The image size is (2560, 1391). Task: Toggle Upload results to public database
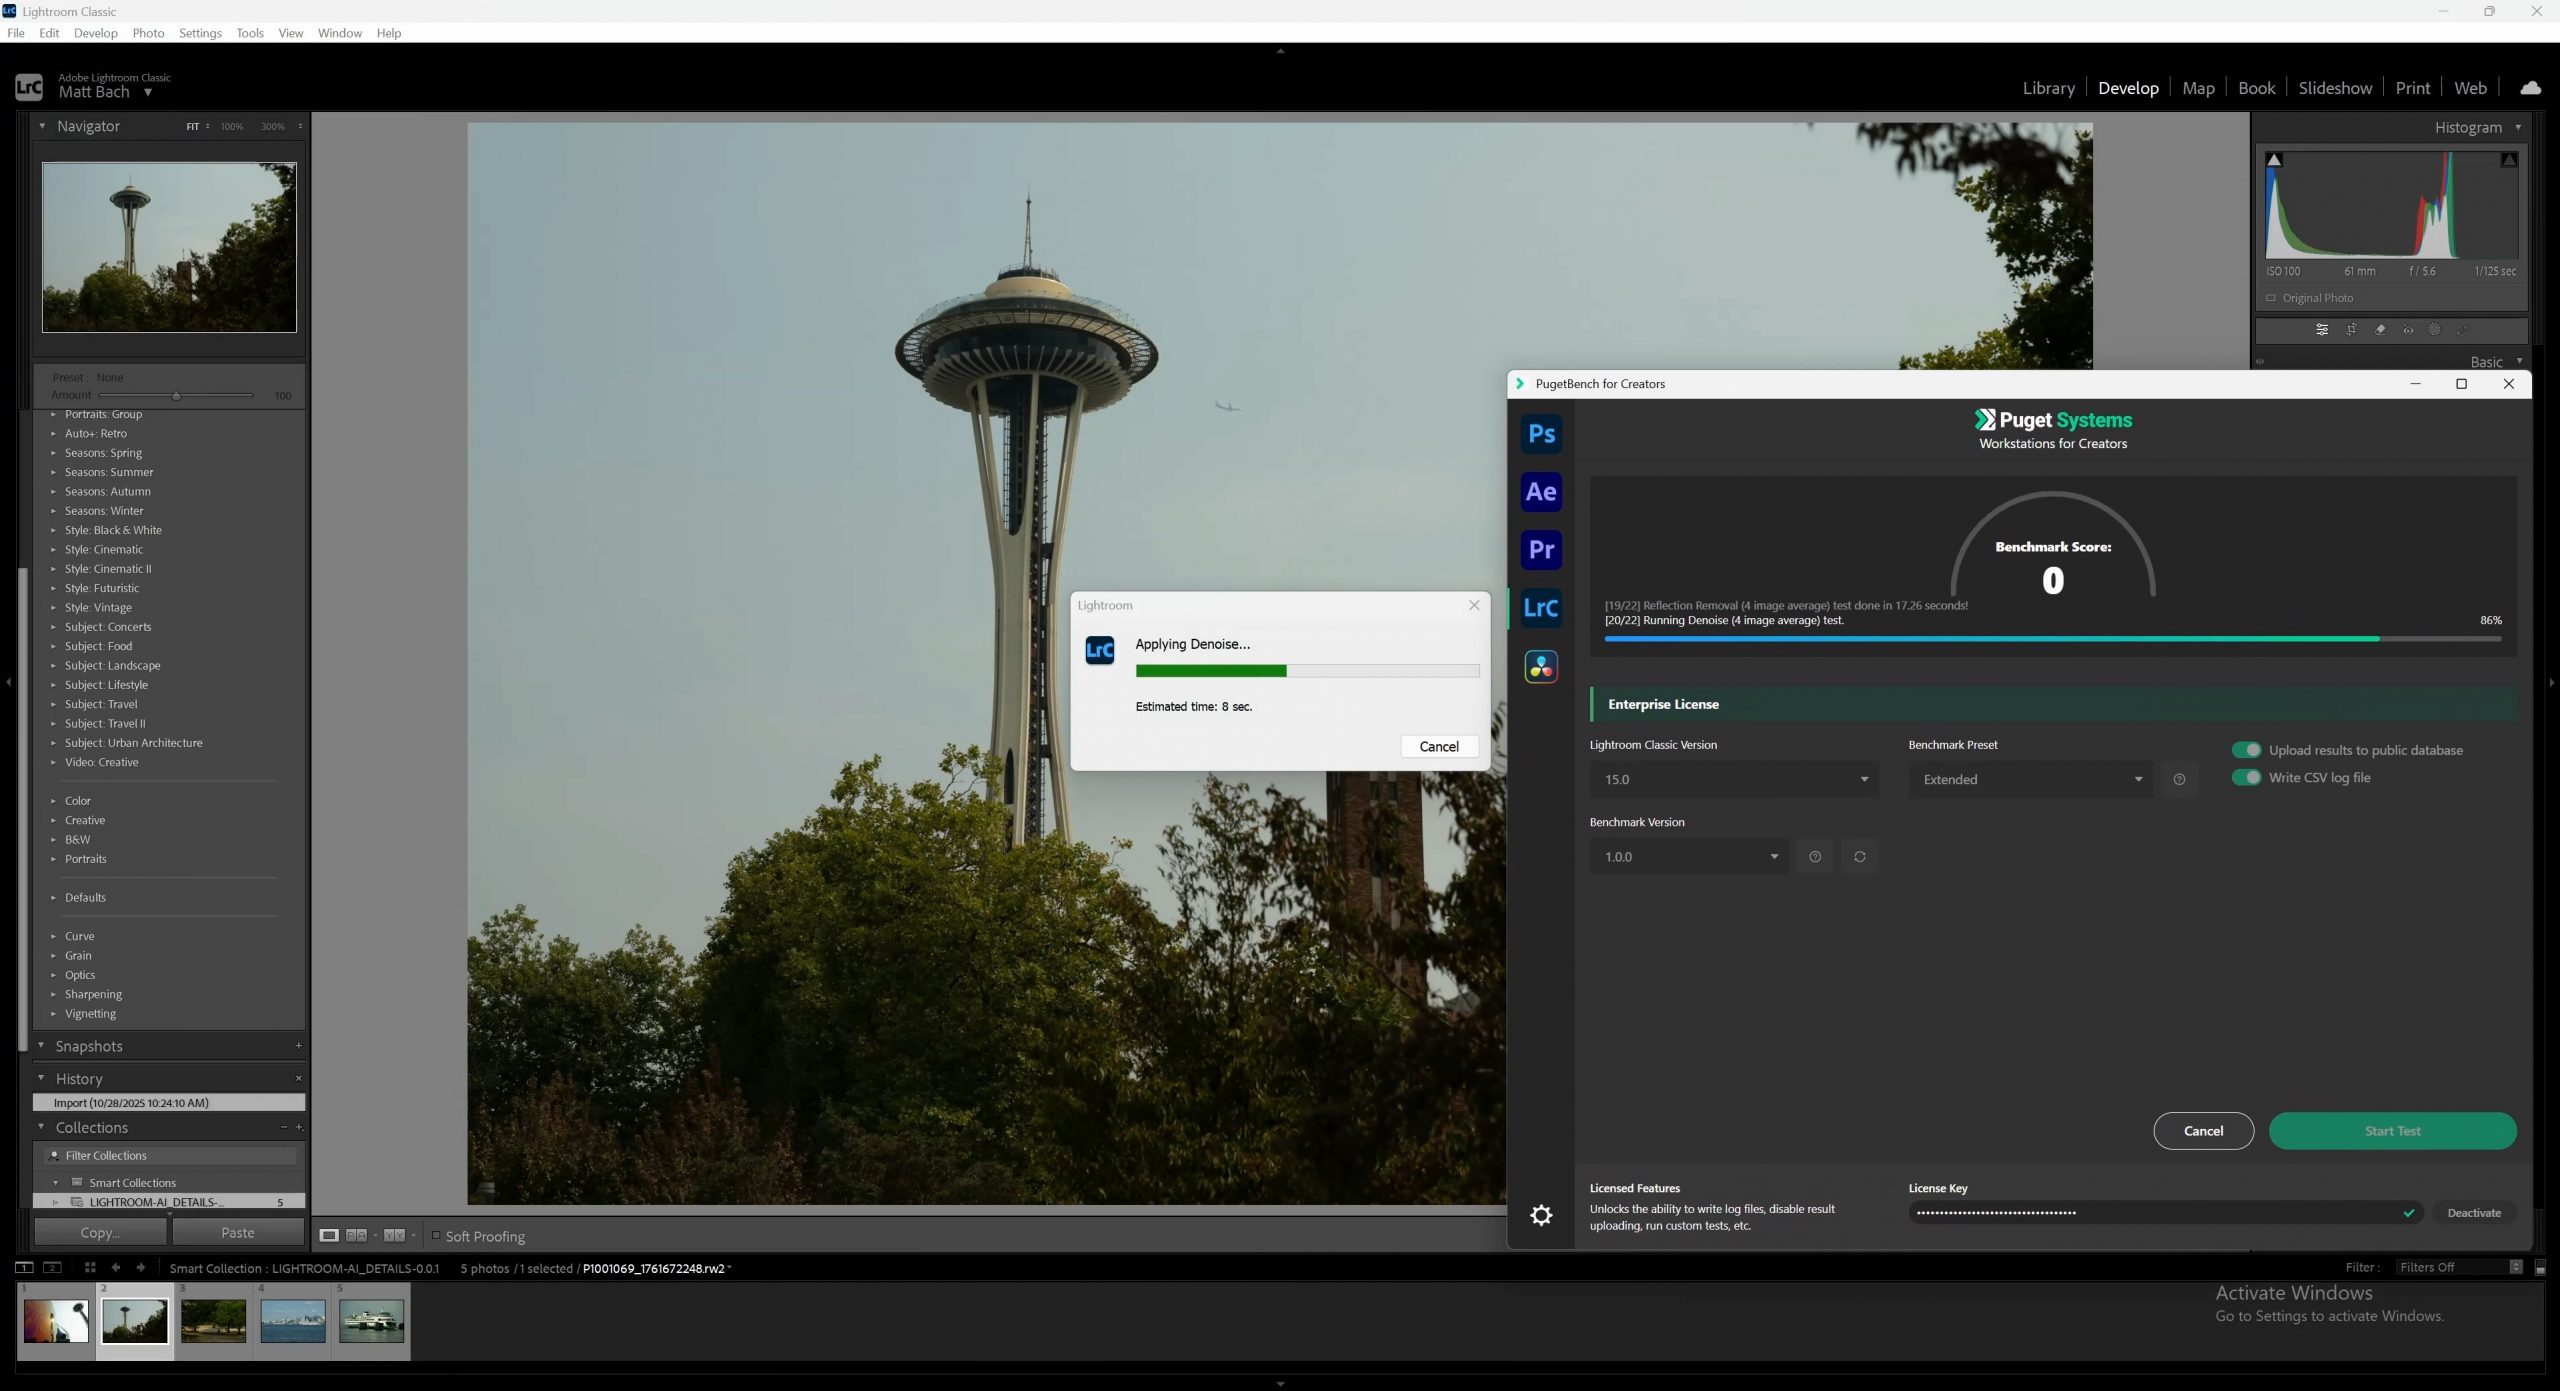(2246, 750)
